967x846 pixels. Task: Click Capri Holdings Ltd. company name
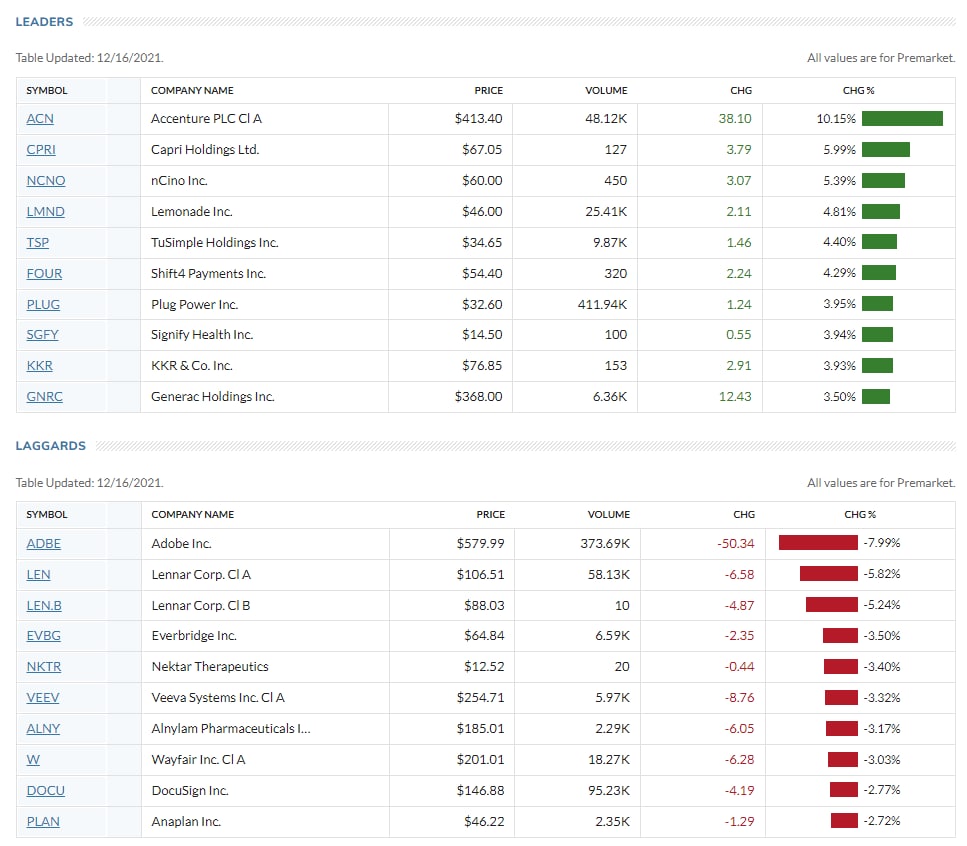(205, 150)
